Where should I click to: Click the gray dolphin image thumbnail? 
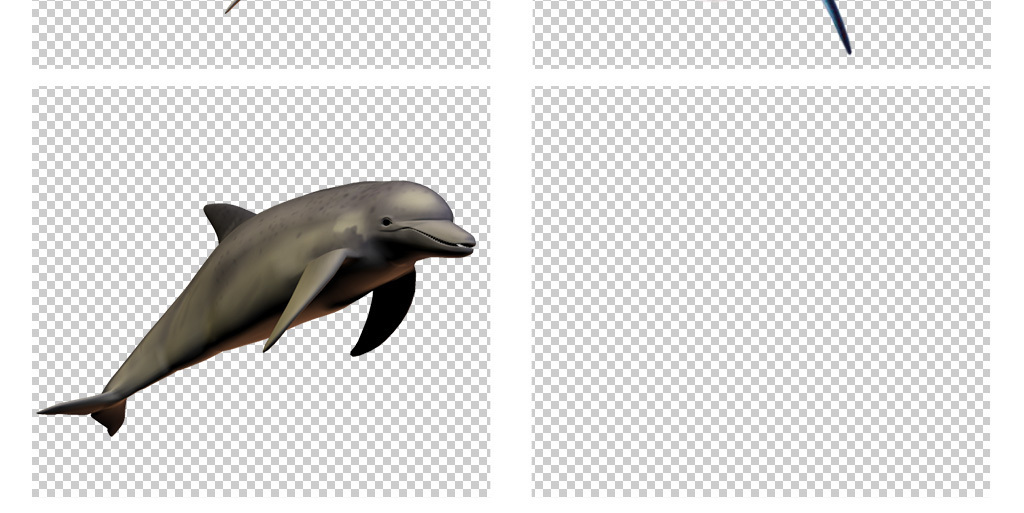[x=261, y=291]
